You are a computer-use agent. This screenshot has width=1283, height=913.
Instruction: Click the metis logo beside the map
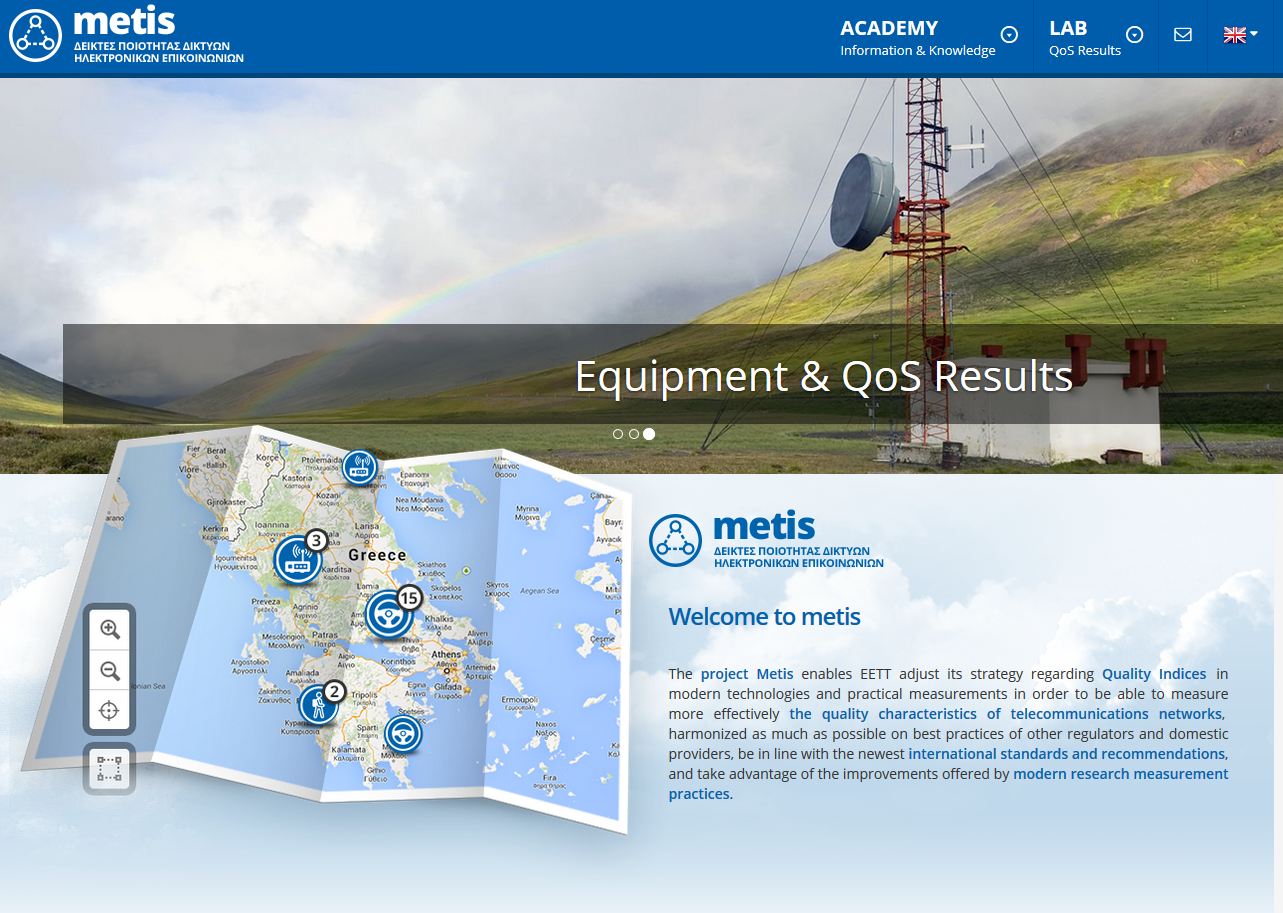[x=767, y=540]
